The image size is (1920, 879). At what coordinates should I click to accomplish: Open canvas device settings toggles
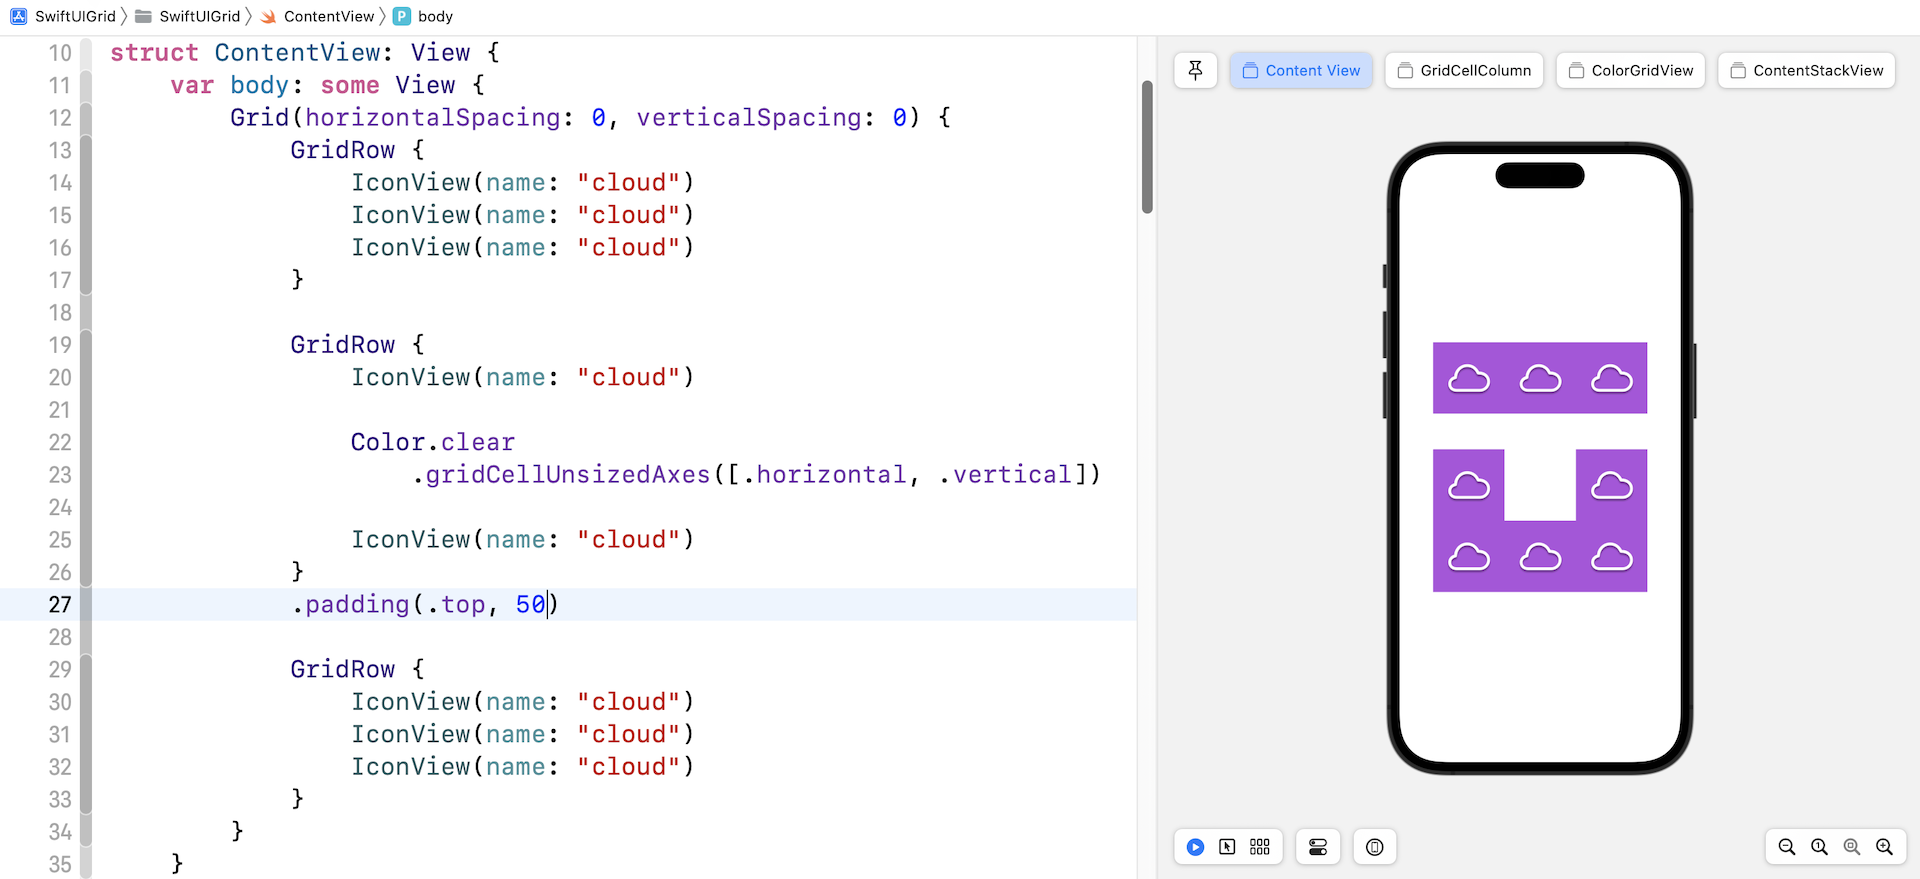tap(1318, 847)
